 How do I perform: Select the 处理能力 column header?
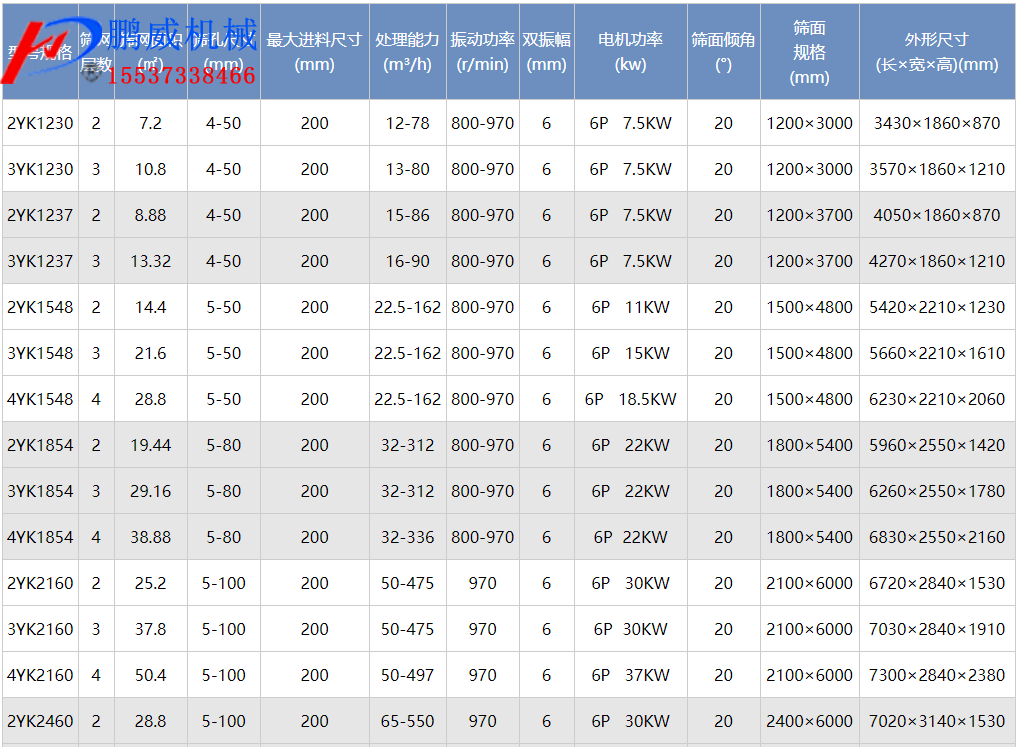[407, 52]
